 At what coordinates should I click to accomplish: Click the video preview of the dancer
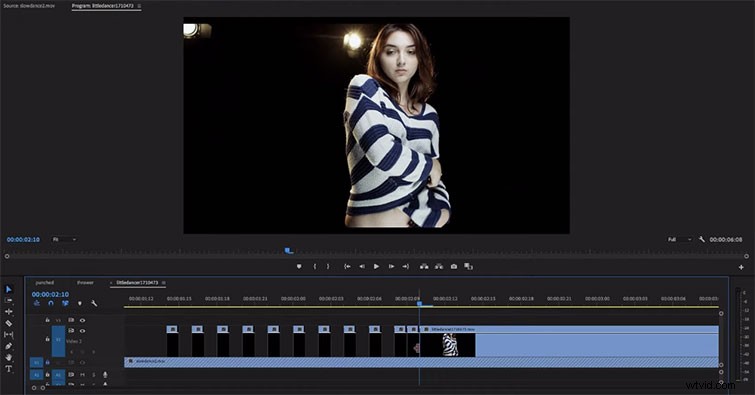tap(377, 125)
